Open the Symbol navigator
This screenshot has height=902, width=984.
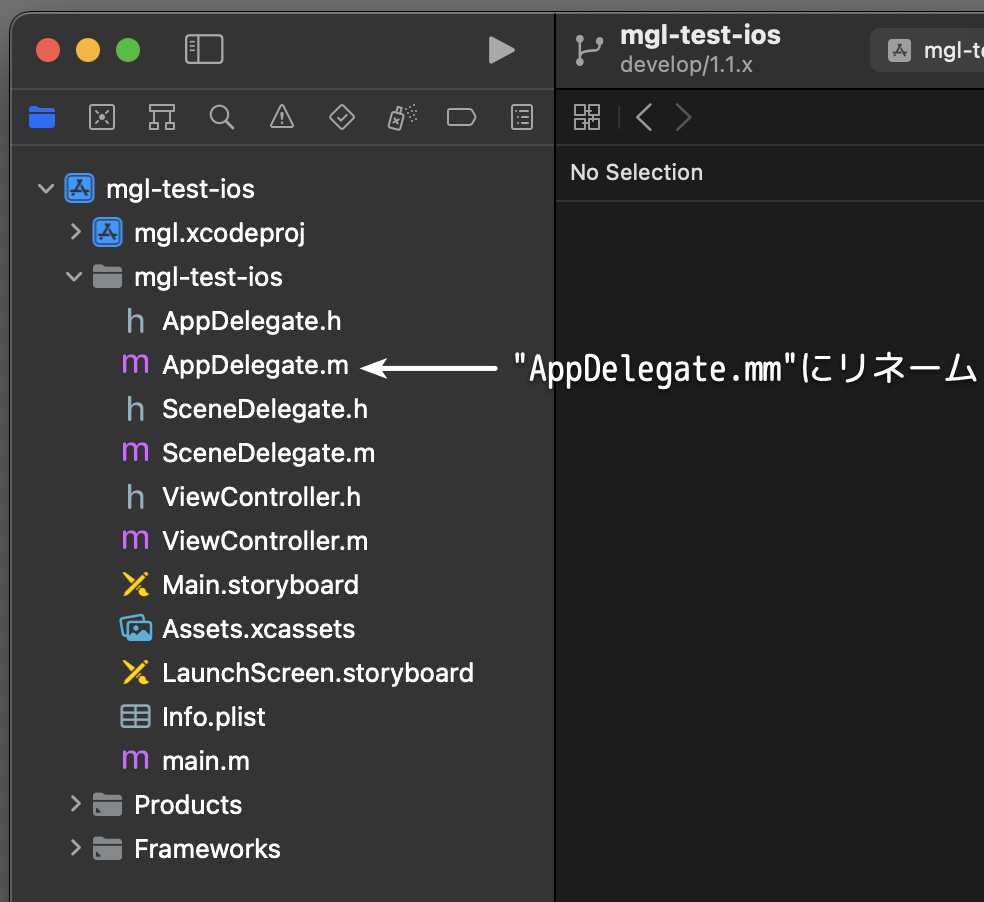pyautogui.click(x=162, y=117)
